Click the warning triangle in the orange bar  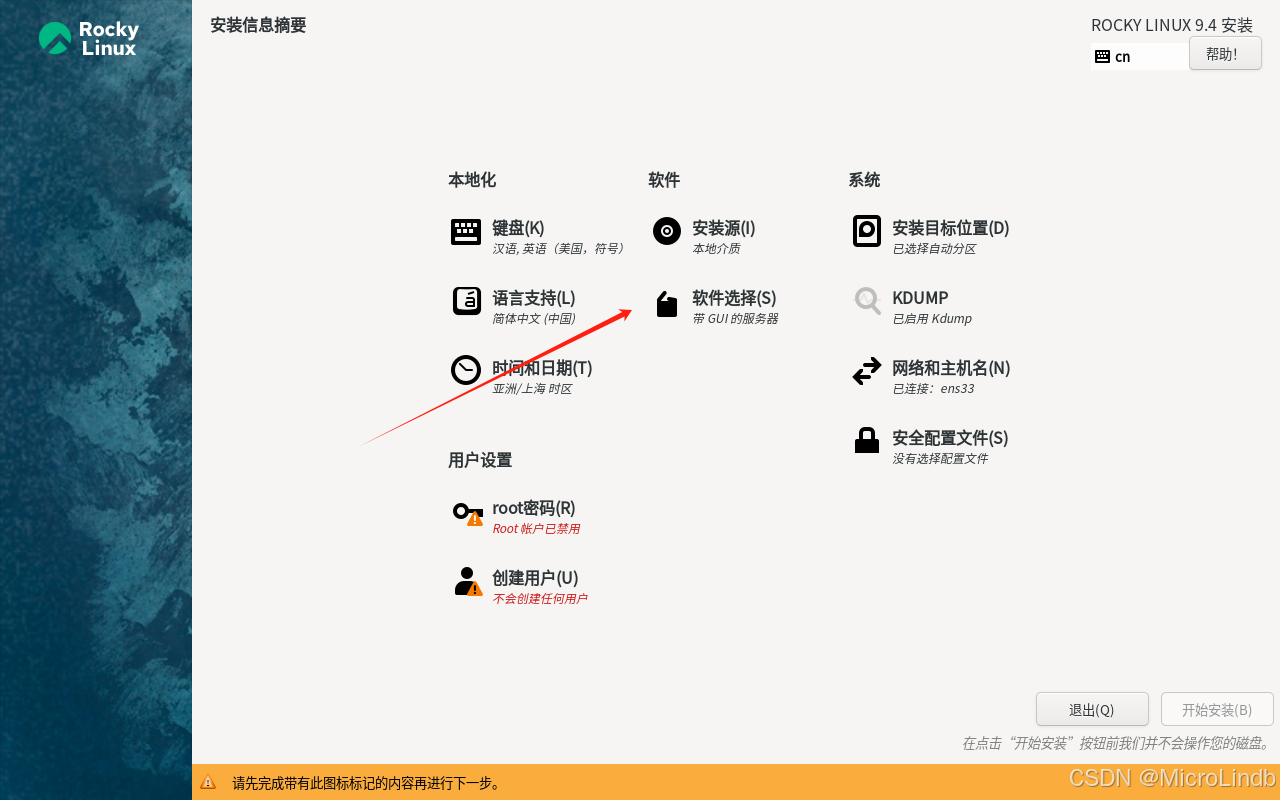[208, 782]
